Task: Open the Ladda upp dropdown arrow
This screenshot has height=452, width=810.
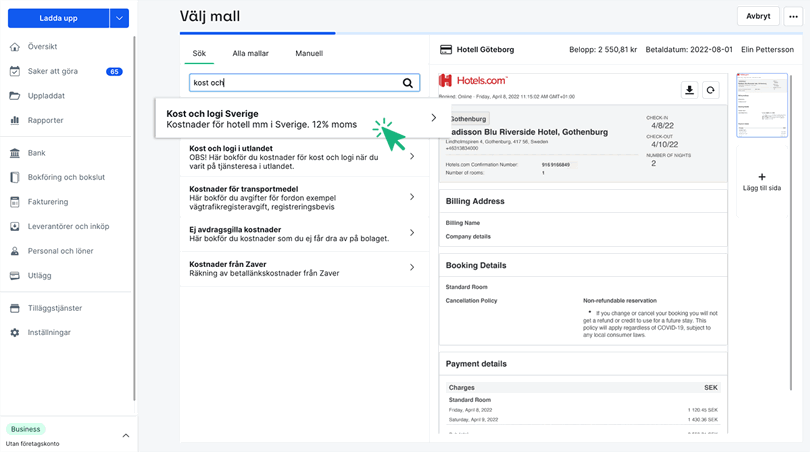Action: click(119, 18)
